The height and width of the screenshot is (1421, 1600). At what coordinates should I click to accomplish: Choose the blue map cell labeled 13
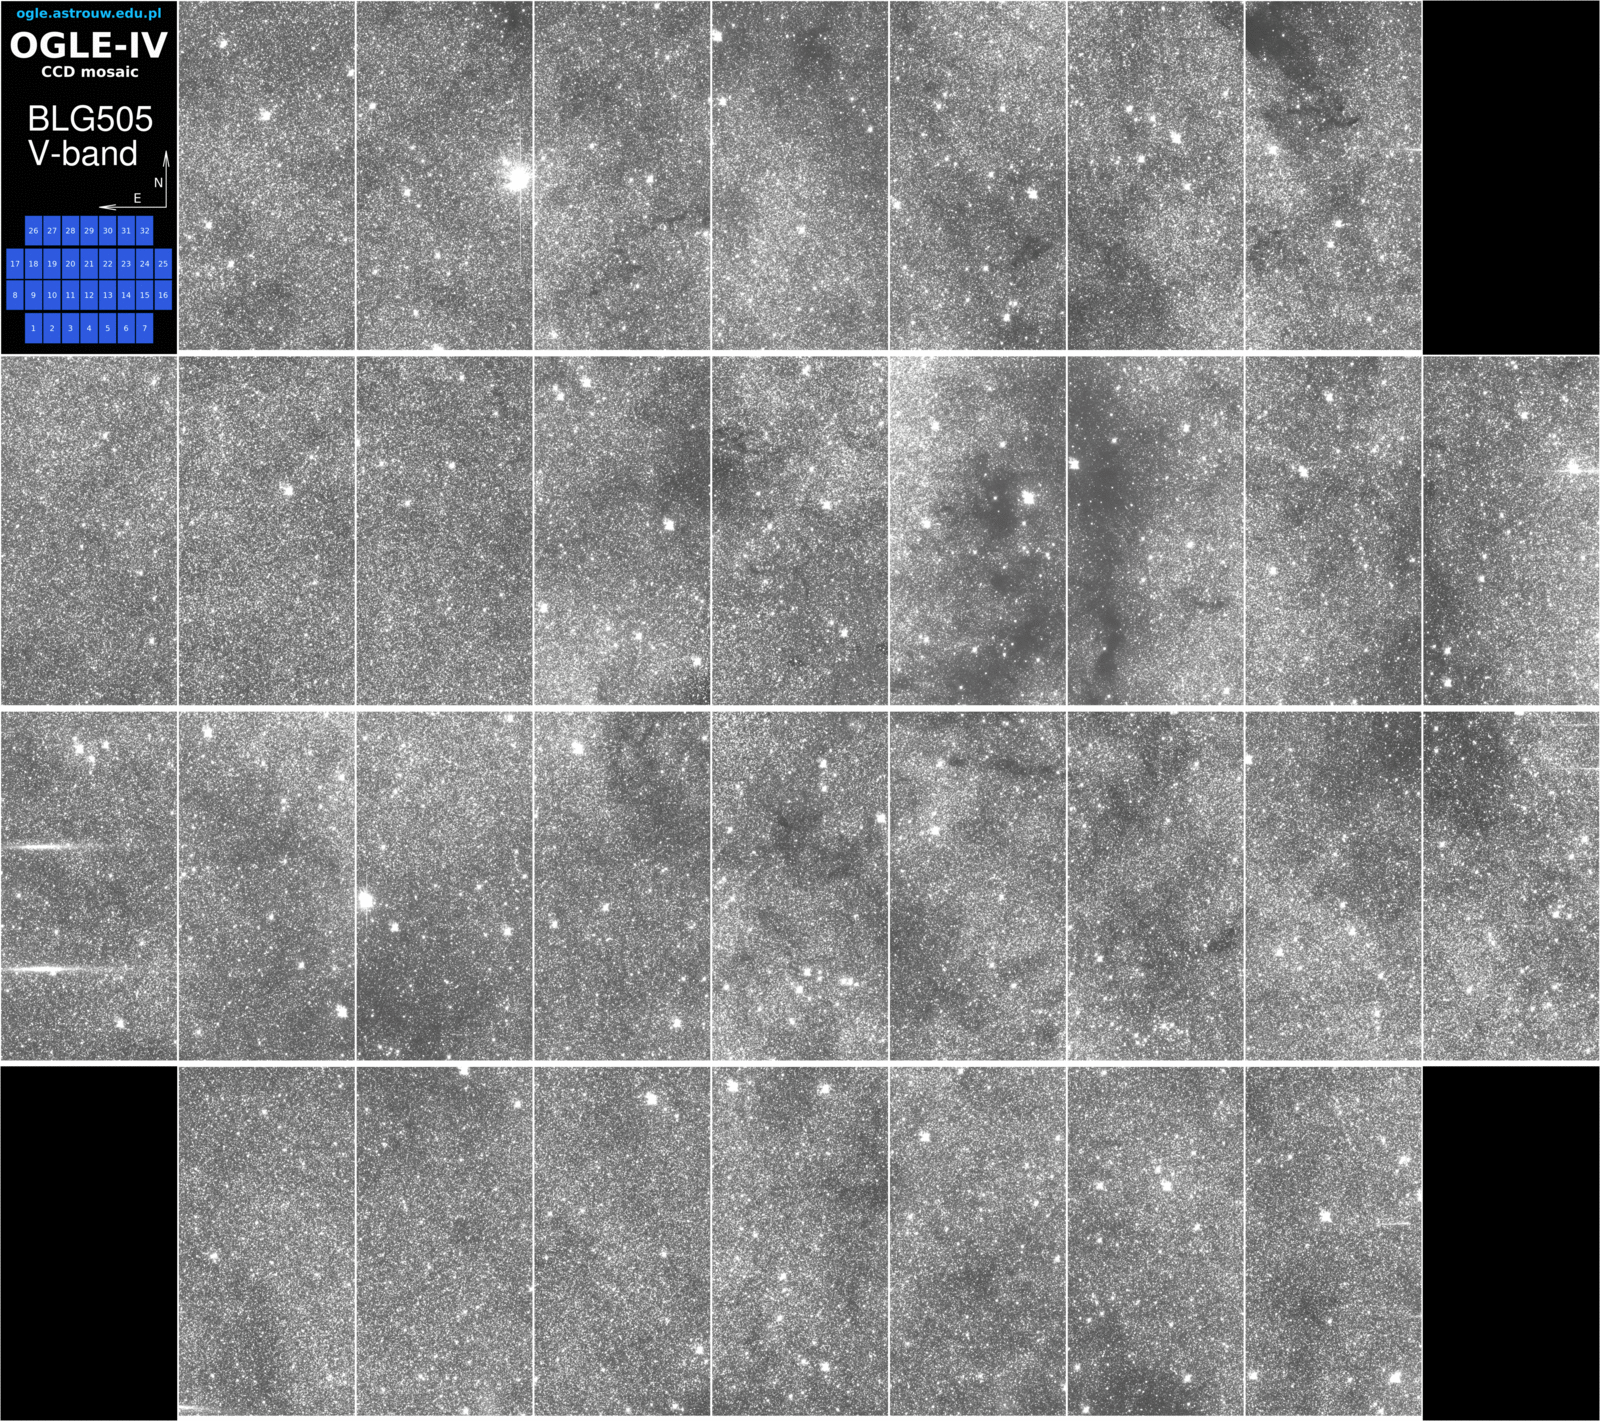108,295
